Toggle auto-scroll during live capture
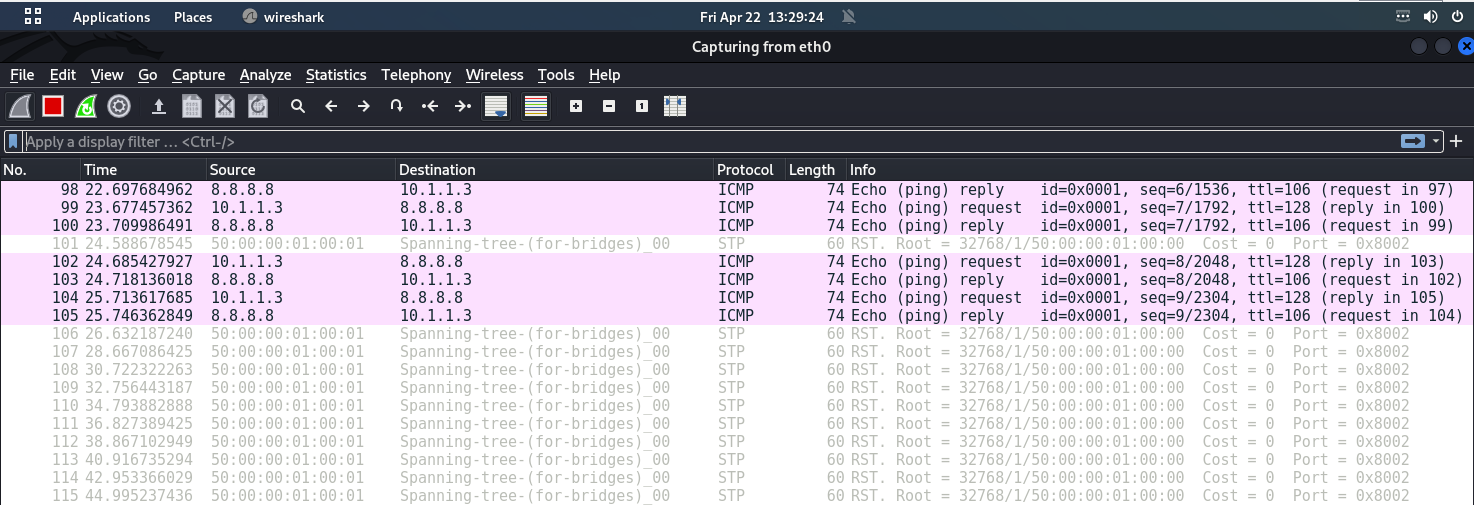The width and height of the screenshot is (1474, 505). (x=495, y=106)
